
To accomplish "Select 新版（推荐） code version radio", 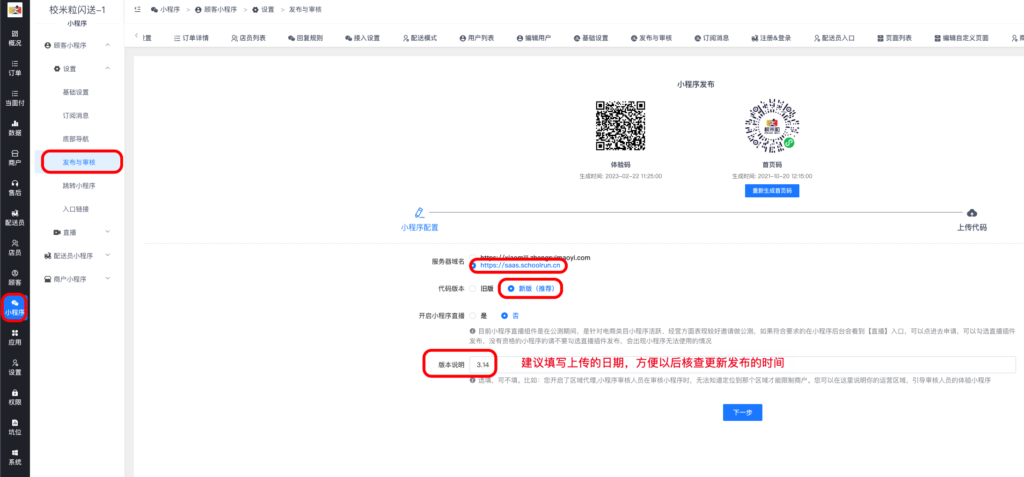I will point(512,288).
